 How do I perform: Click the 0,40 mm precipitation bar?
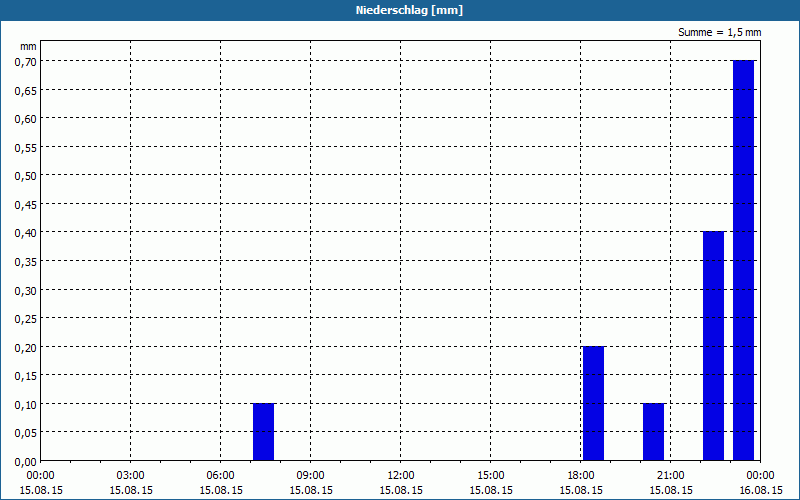713,346
